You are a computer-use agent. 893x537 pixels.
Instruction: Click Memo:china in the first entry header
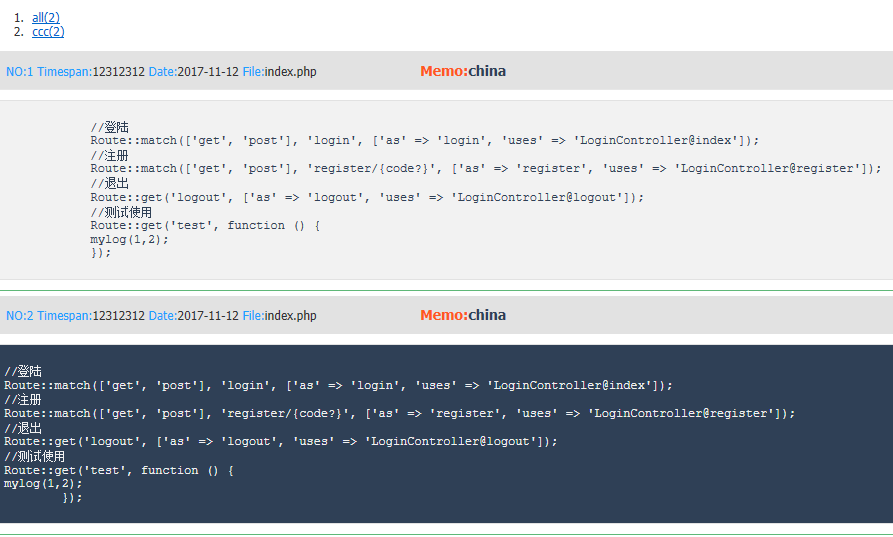[x=463, y=71]
